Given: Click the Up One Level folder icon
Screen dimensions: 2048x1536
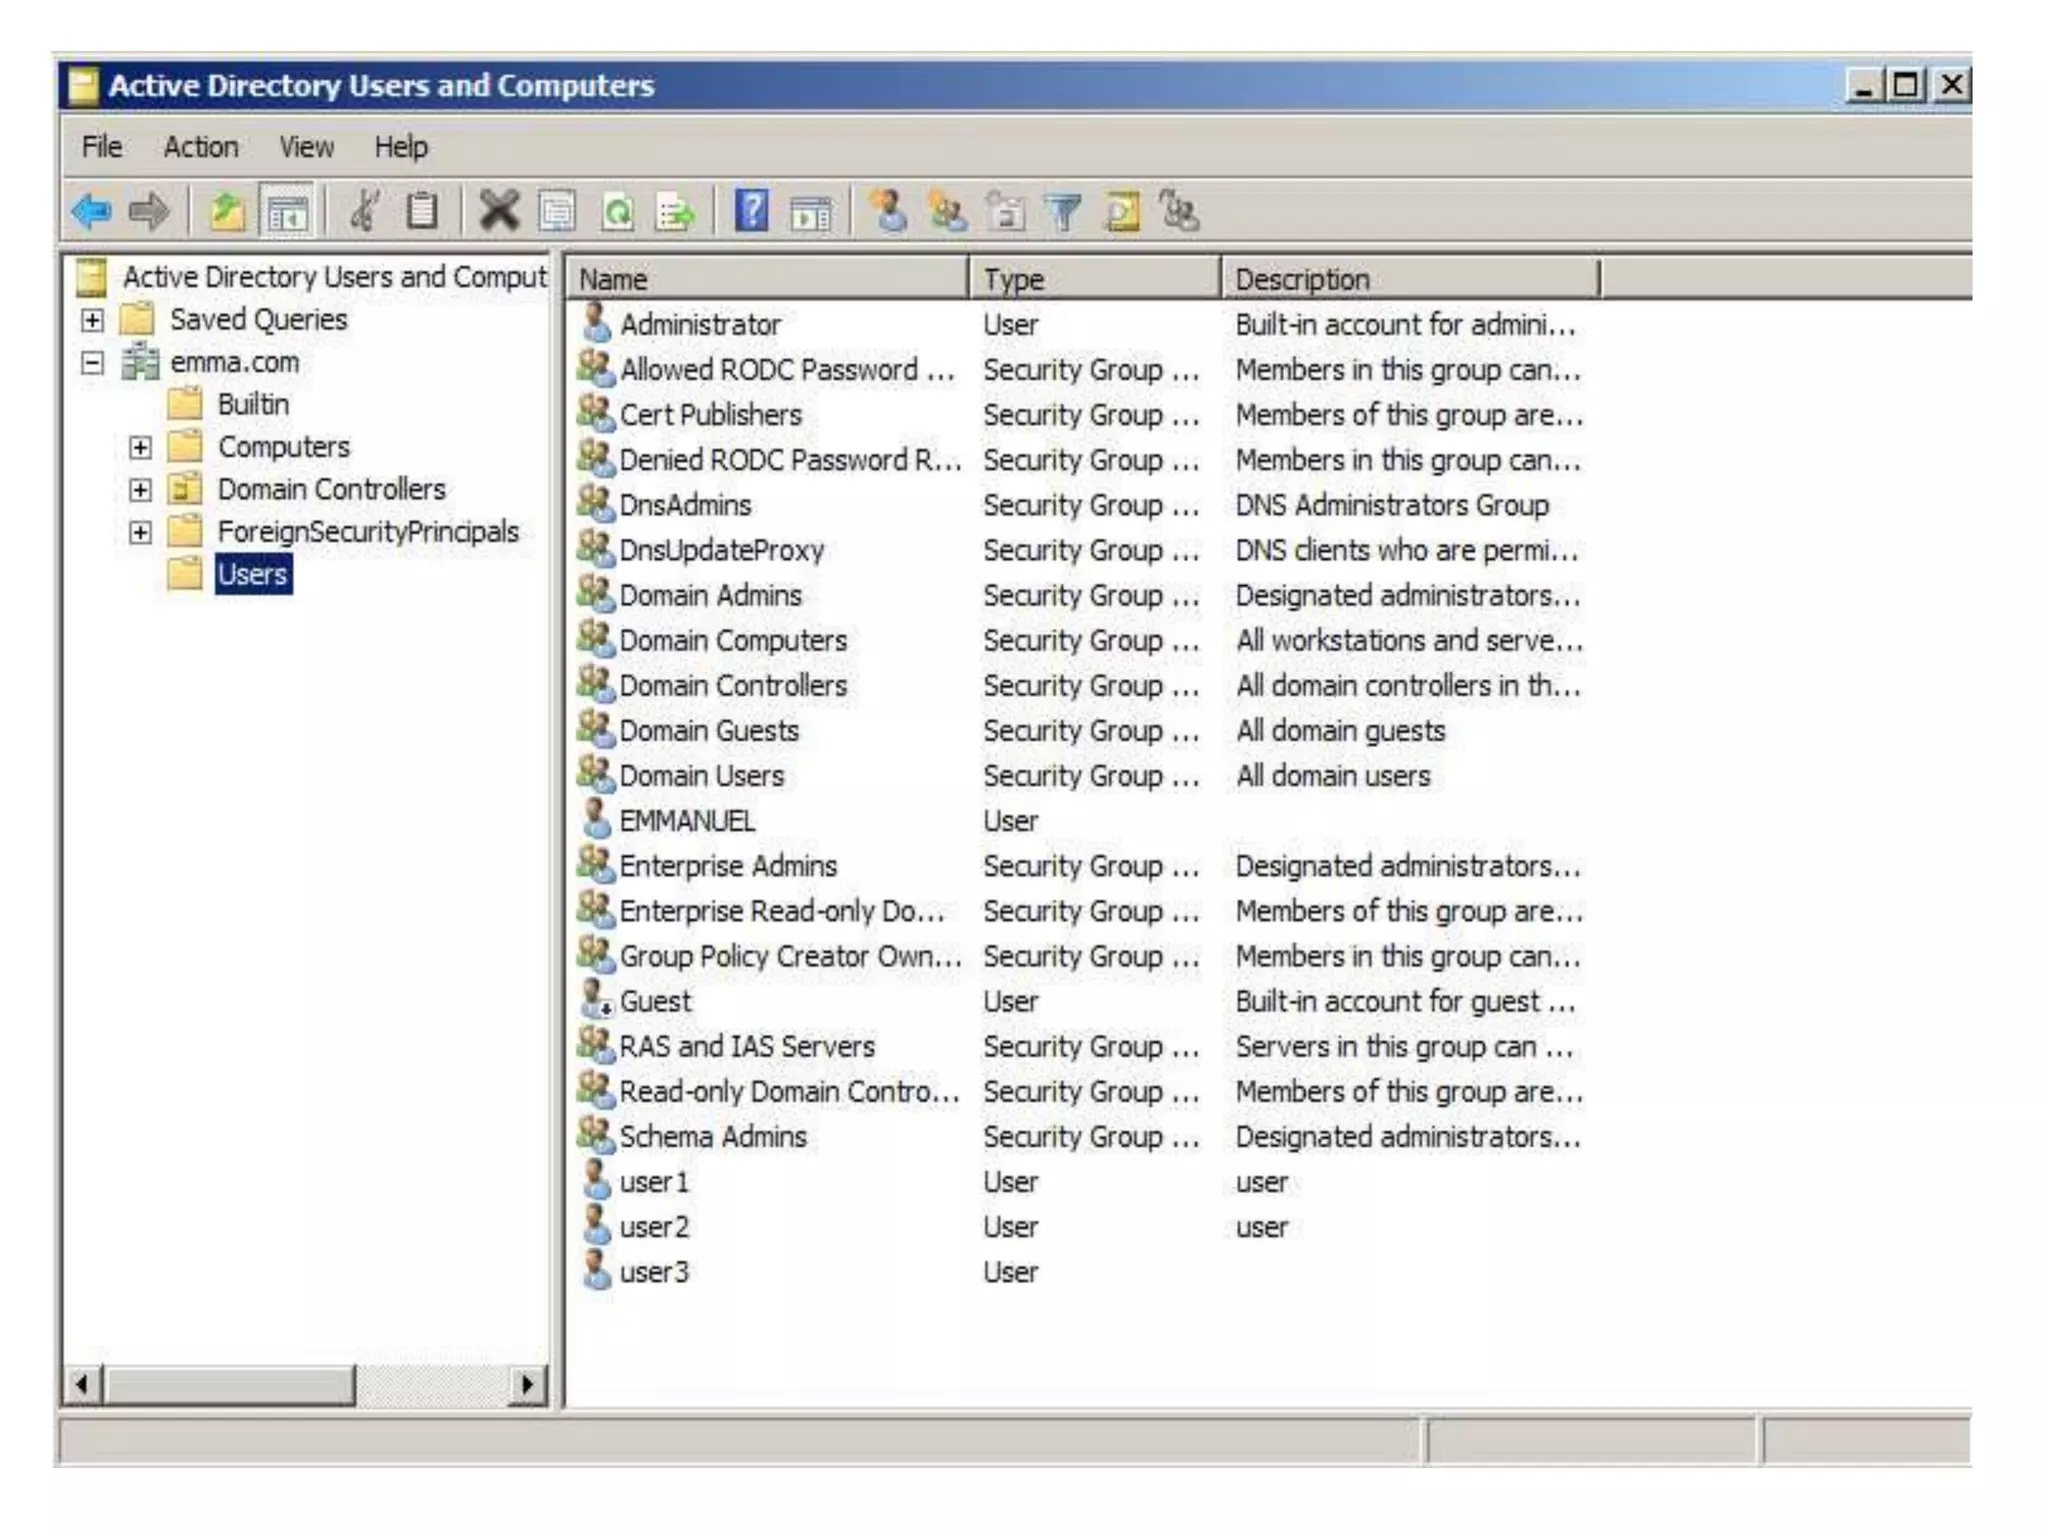Looking at the screenshot, I should 227,212.
